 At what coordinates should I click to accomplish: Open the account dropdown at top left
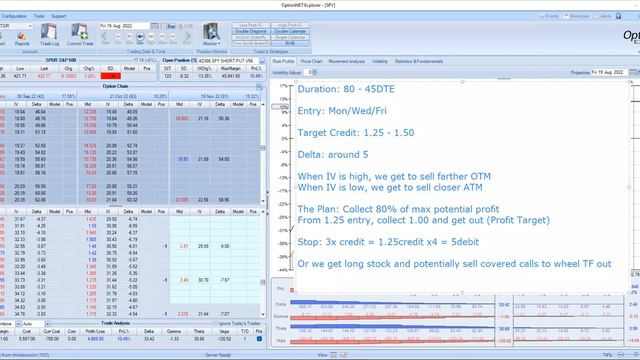pos(30,26)
